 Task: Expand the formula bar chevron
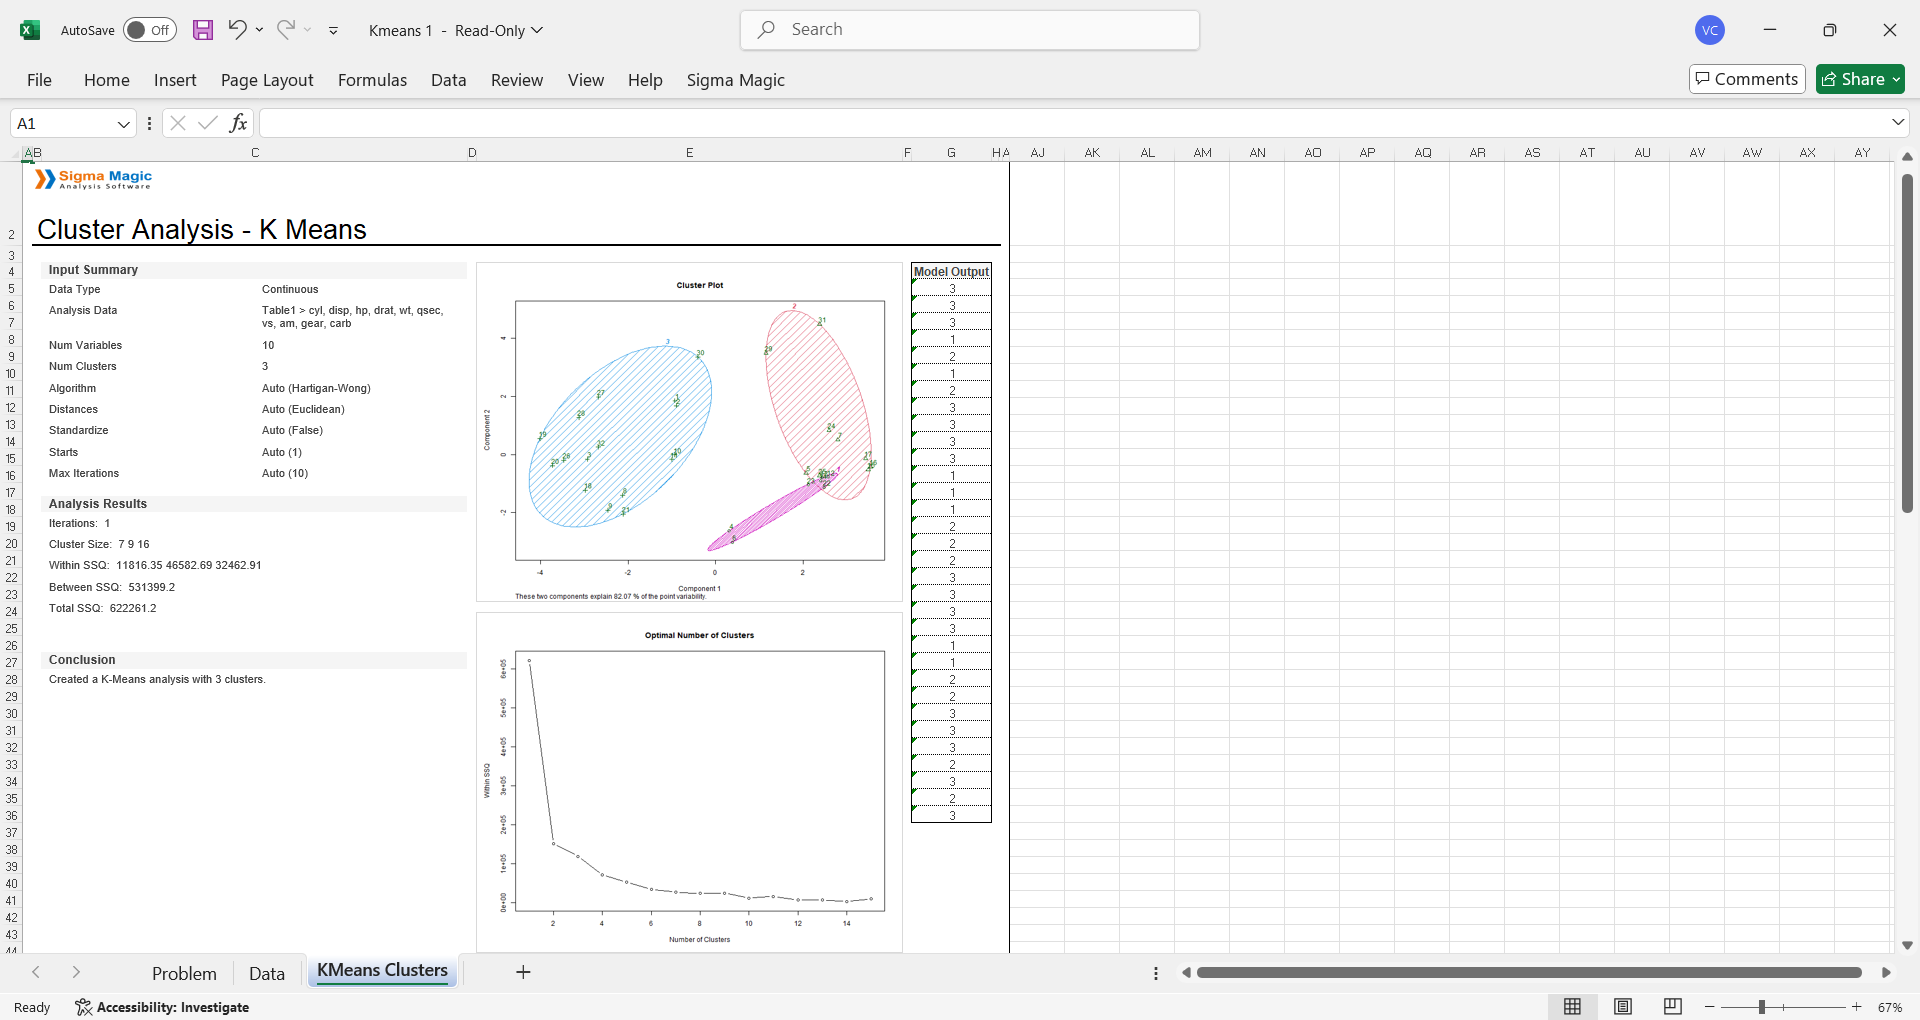tap(1898, 122)
